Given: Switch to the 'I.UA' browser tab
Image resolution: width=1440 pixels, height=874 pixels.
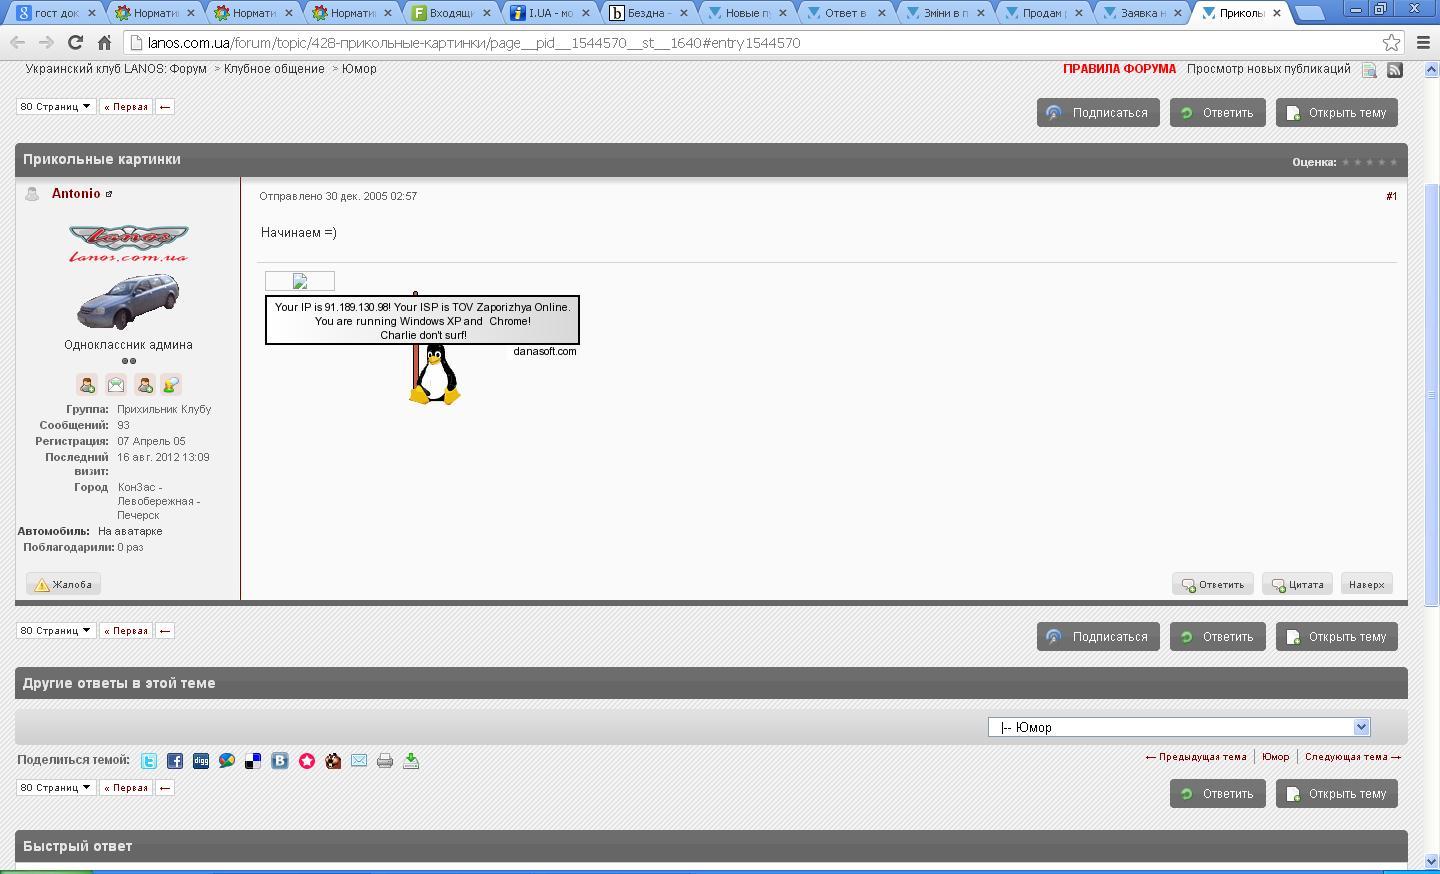Looking at the screenshot, I should pos(548,13).
